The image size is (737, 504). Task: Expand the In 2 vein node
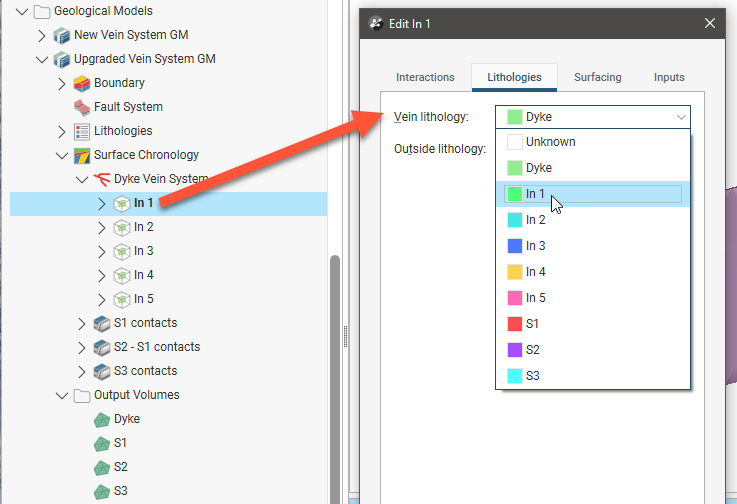102,227
